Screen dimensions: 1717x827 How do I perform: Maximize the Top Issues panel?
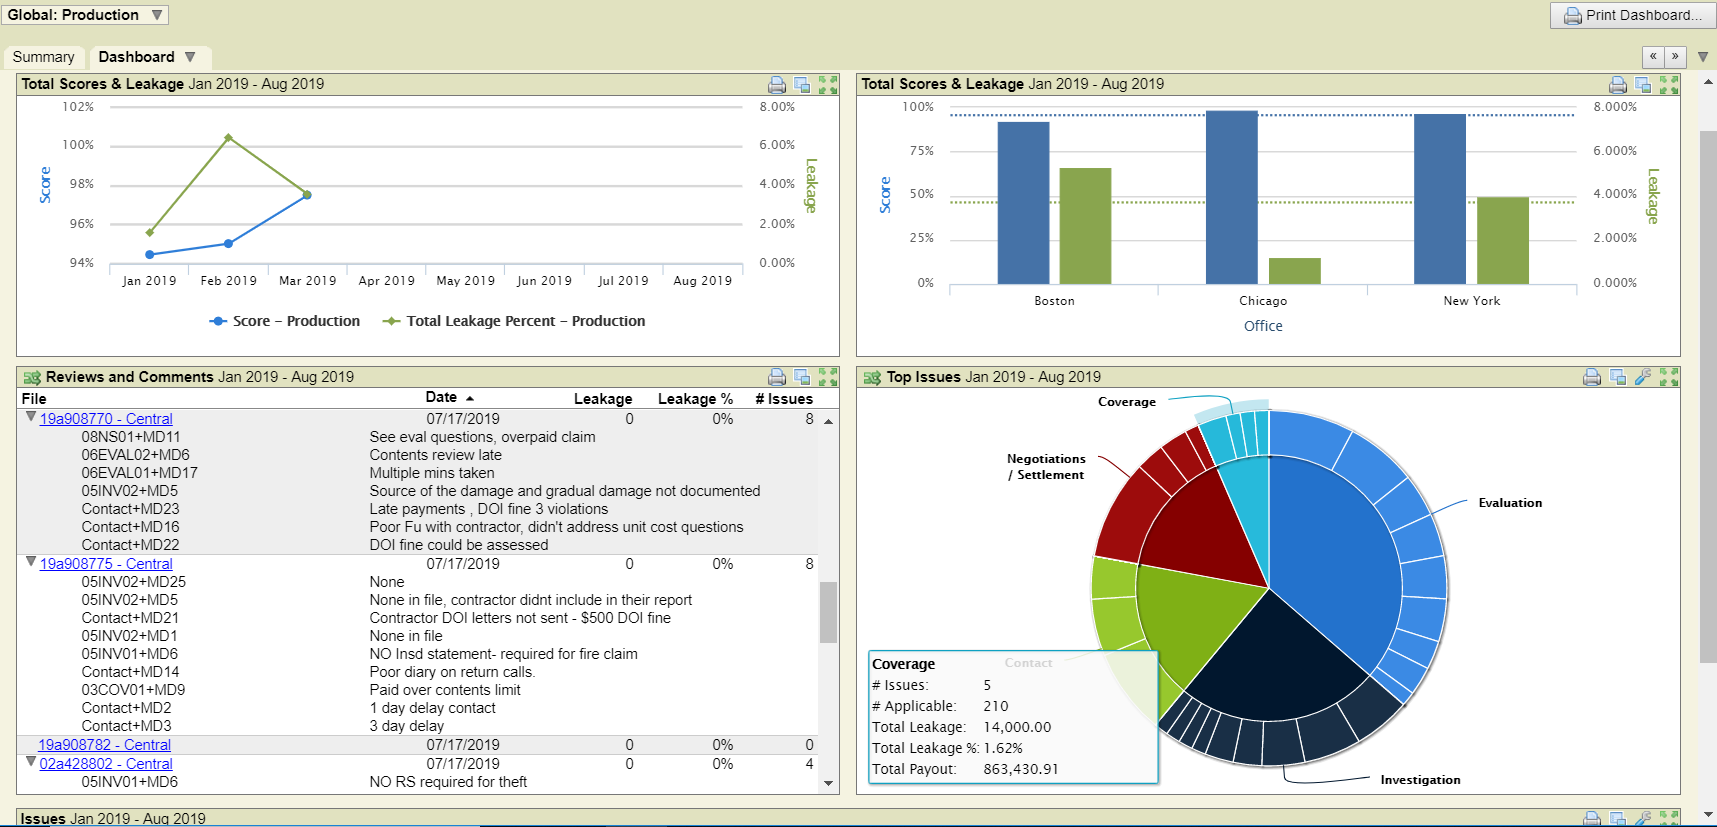pyautogui.click(x=1669, y=377)
